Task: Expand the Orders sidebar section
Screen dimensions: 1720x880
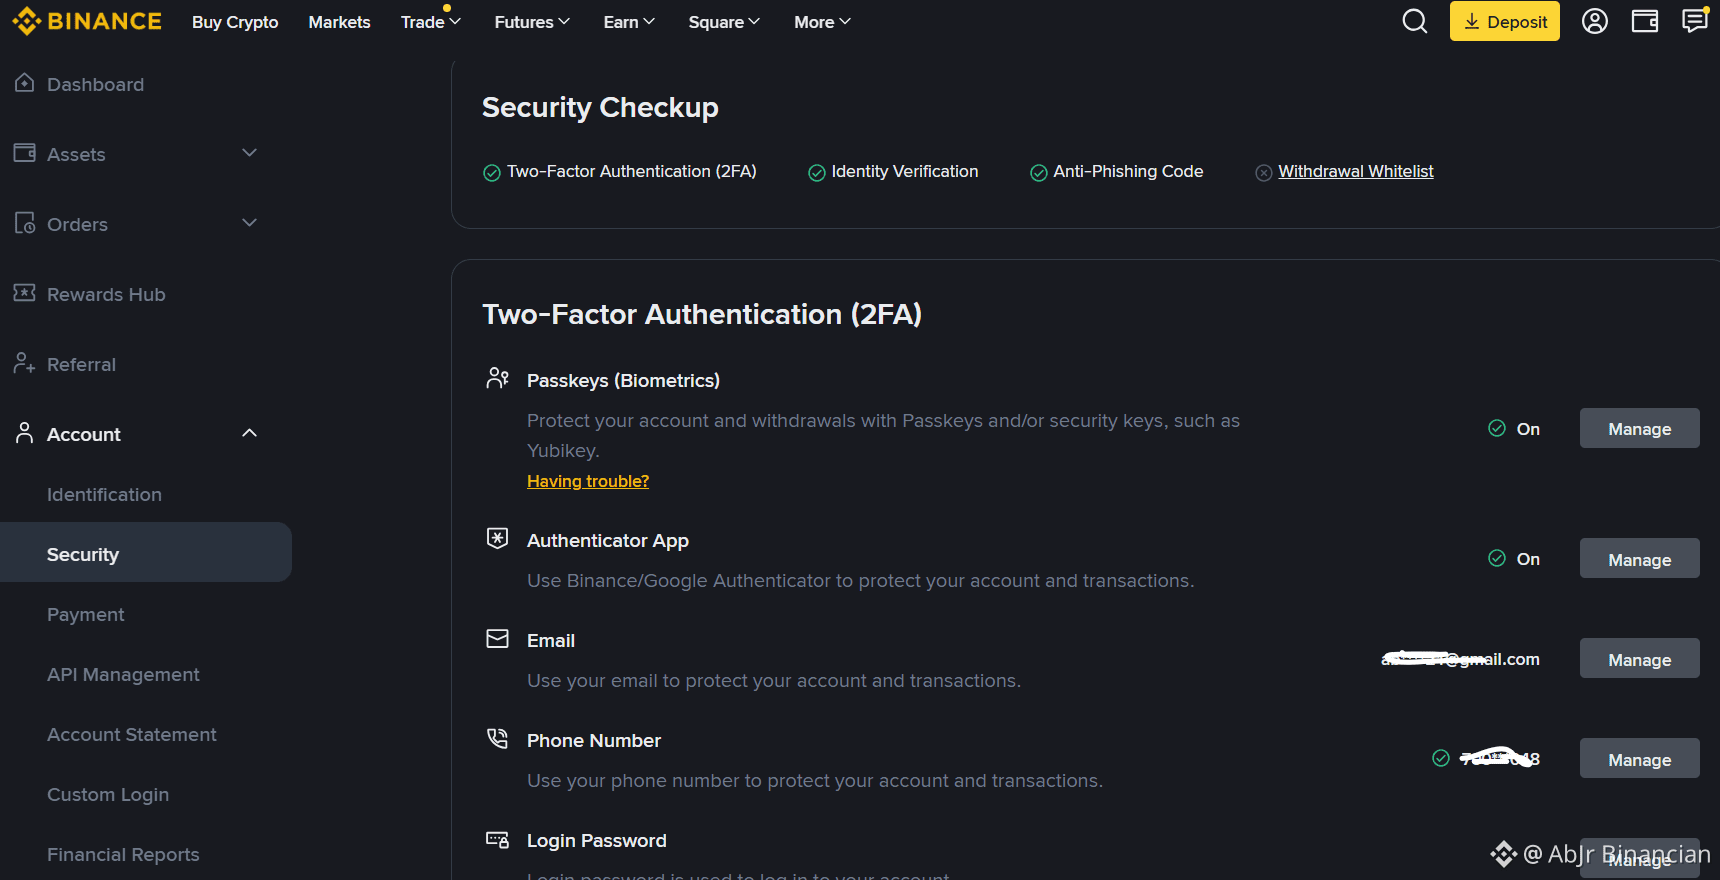Action: (250, 223)
